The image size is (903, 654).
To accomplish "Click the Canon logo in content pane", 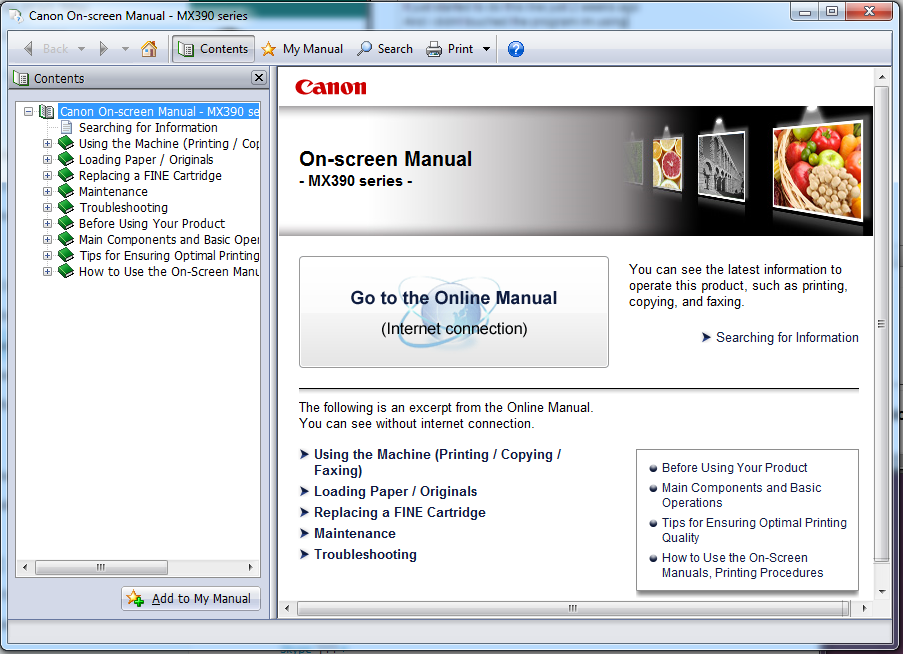I will [331, 87].
